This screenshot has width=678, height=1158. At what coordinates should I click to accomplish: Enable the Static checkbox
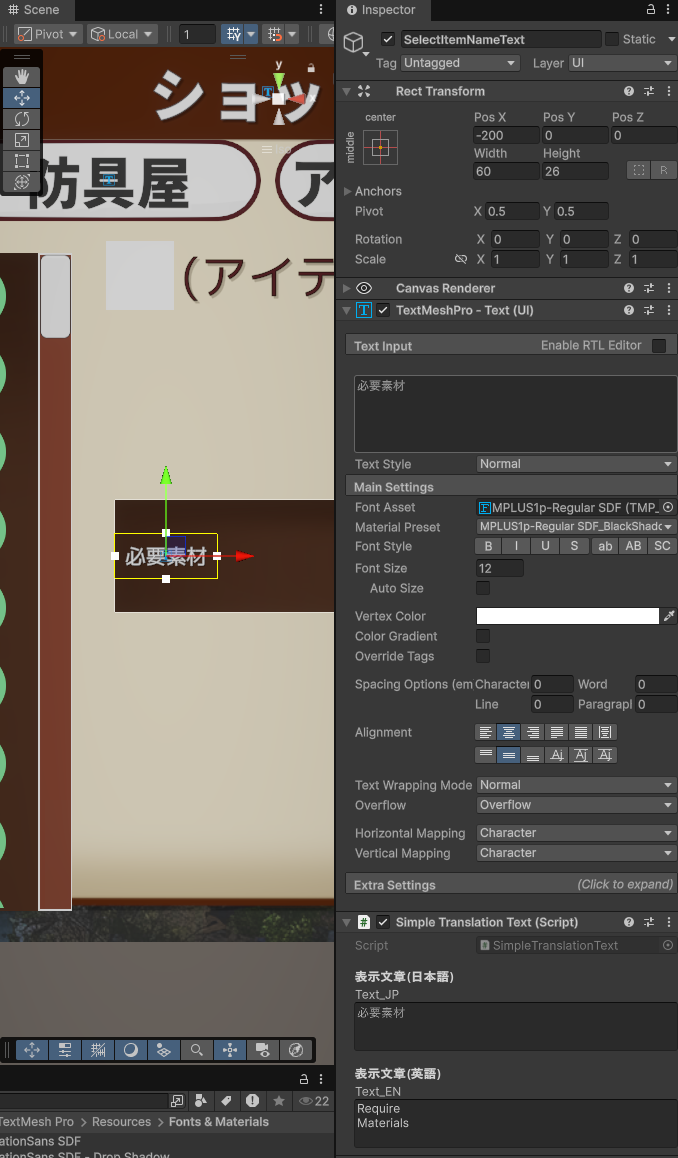tap(611, 39)
